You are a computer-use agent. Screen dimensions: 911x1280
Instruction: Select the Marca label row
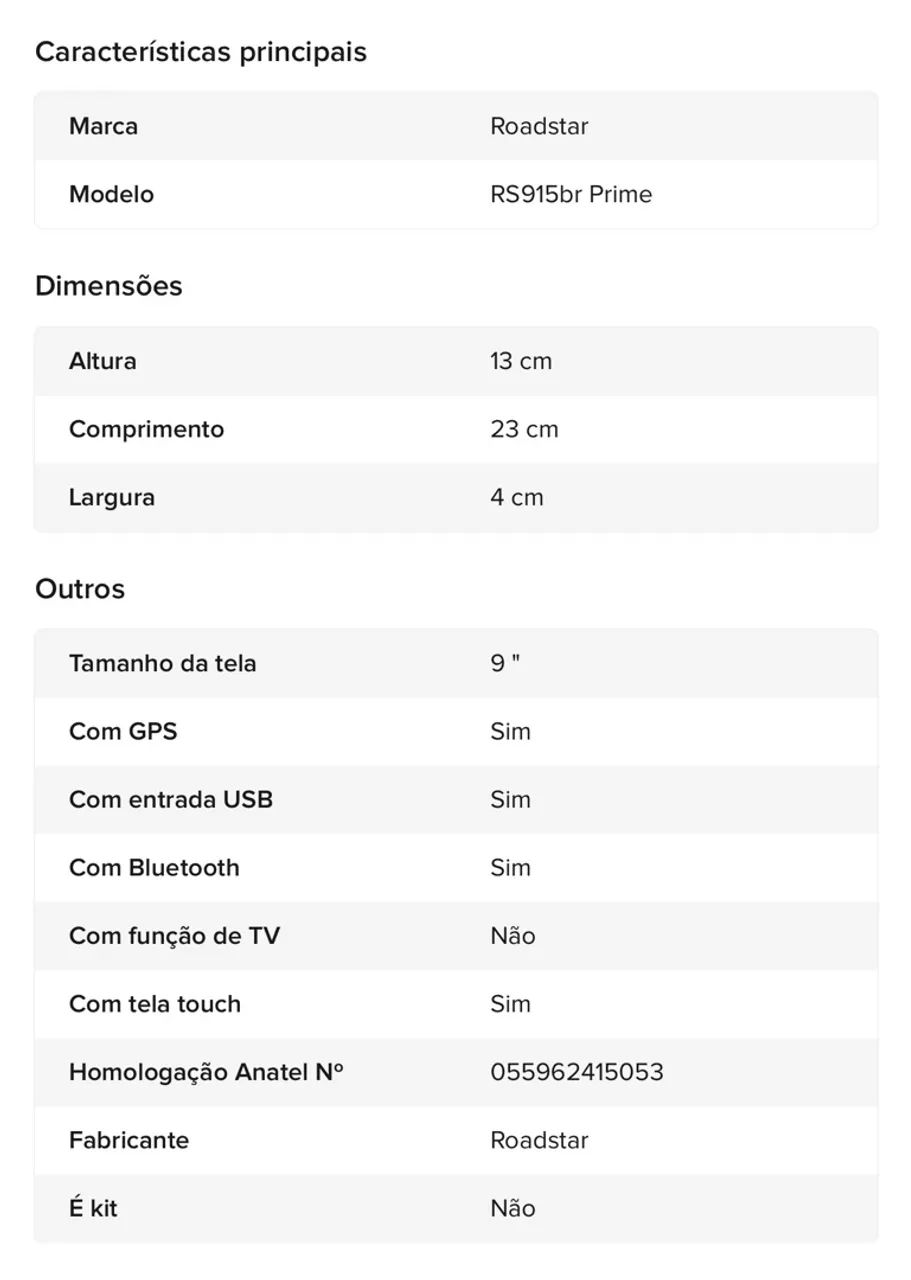pyautogui.click(x=456, y=126)
